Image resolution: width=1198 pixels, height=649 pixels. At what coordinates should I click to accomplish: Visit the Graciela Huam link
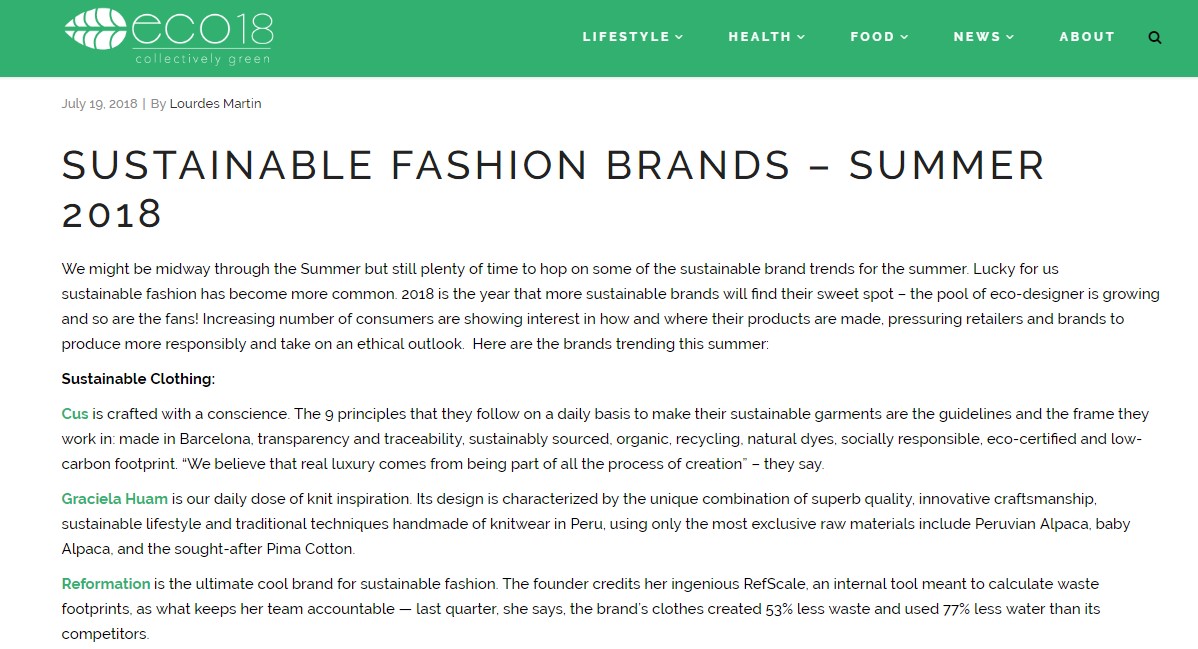coord(114,498)
